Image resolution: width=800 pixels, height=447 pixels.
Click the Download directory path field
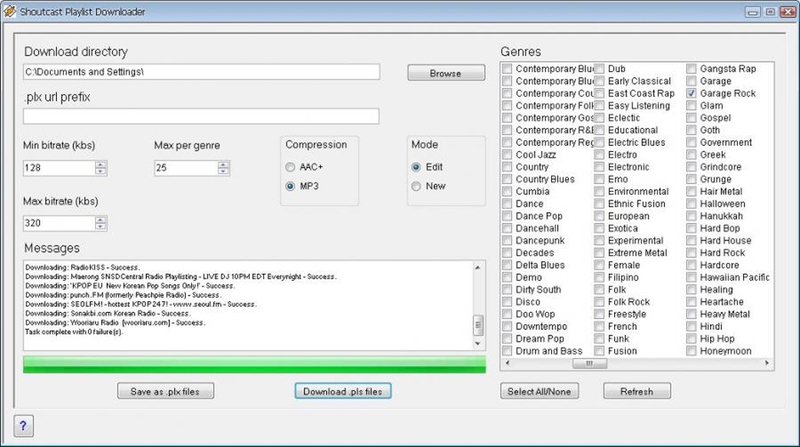pos(202,72)
